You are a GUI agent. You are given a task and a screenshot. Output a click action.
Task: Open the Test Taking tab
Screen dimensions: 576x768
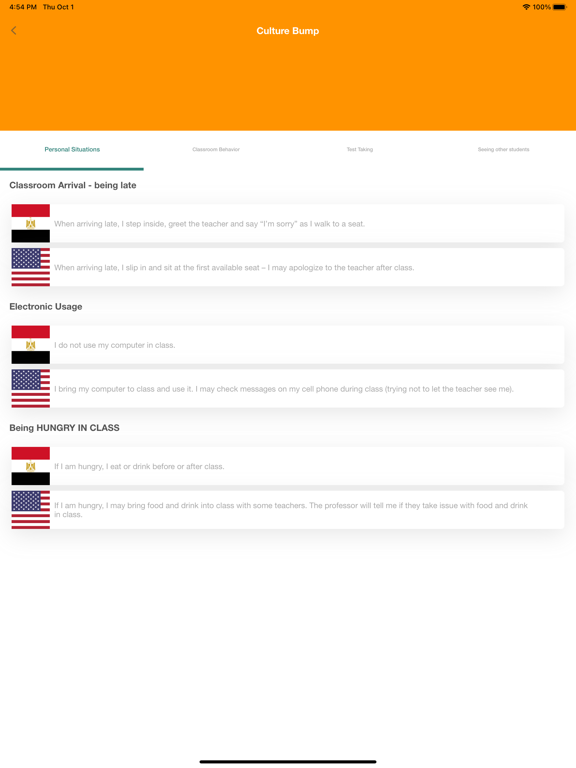point(360,149)
